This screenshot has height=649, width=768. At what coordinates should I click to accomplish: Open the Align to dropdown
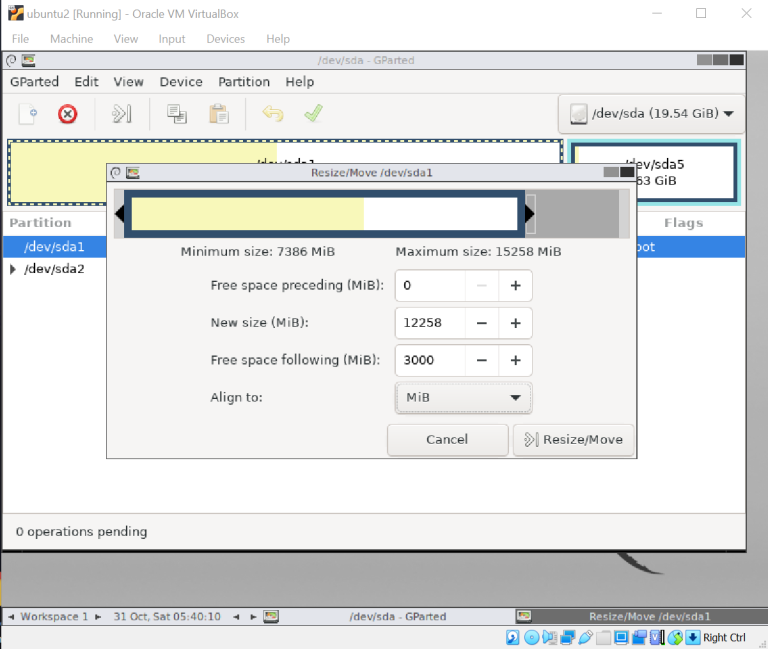(464, 397)
